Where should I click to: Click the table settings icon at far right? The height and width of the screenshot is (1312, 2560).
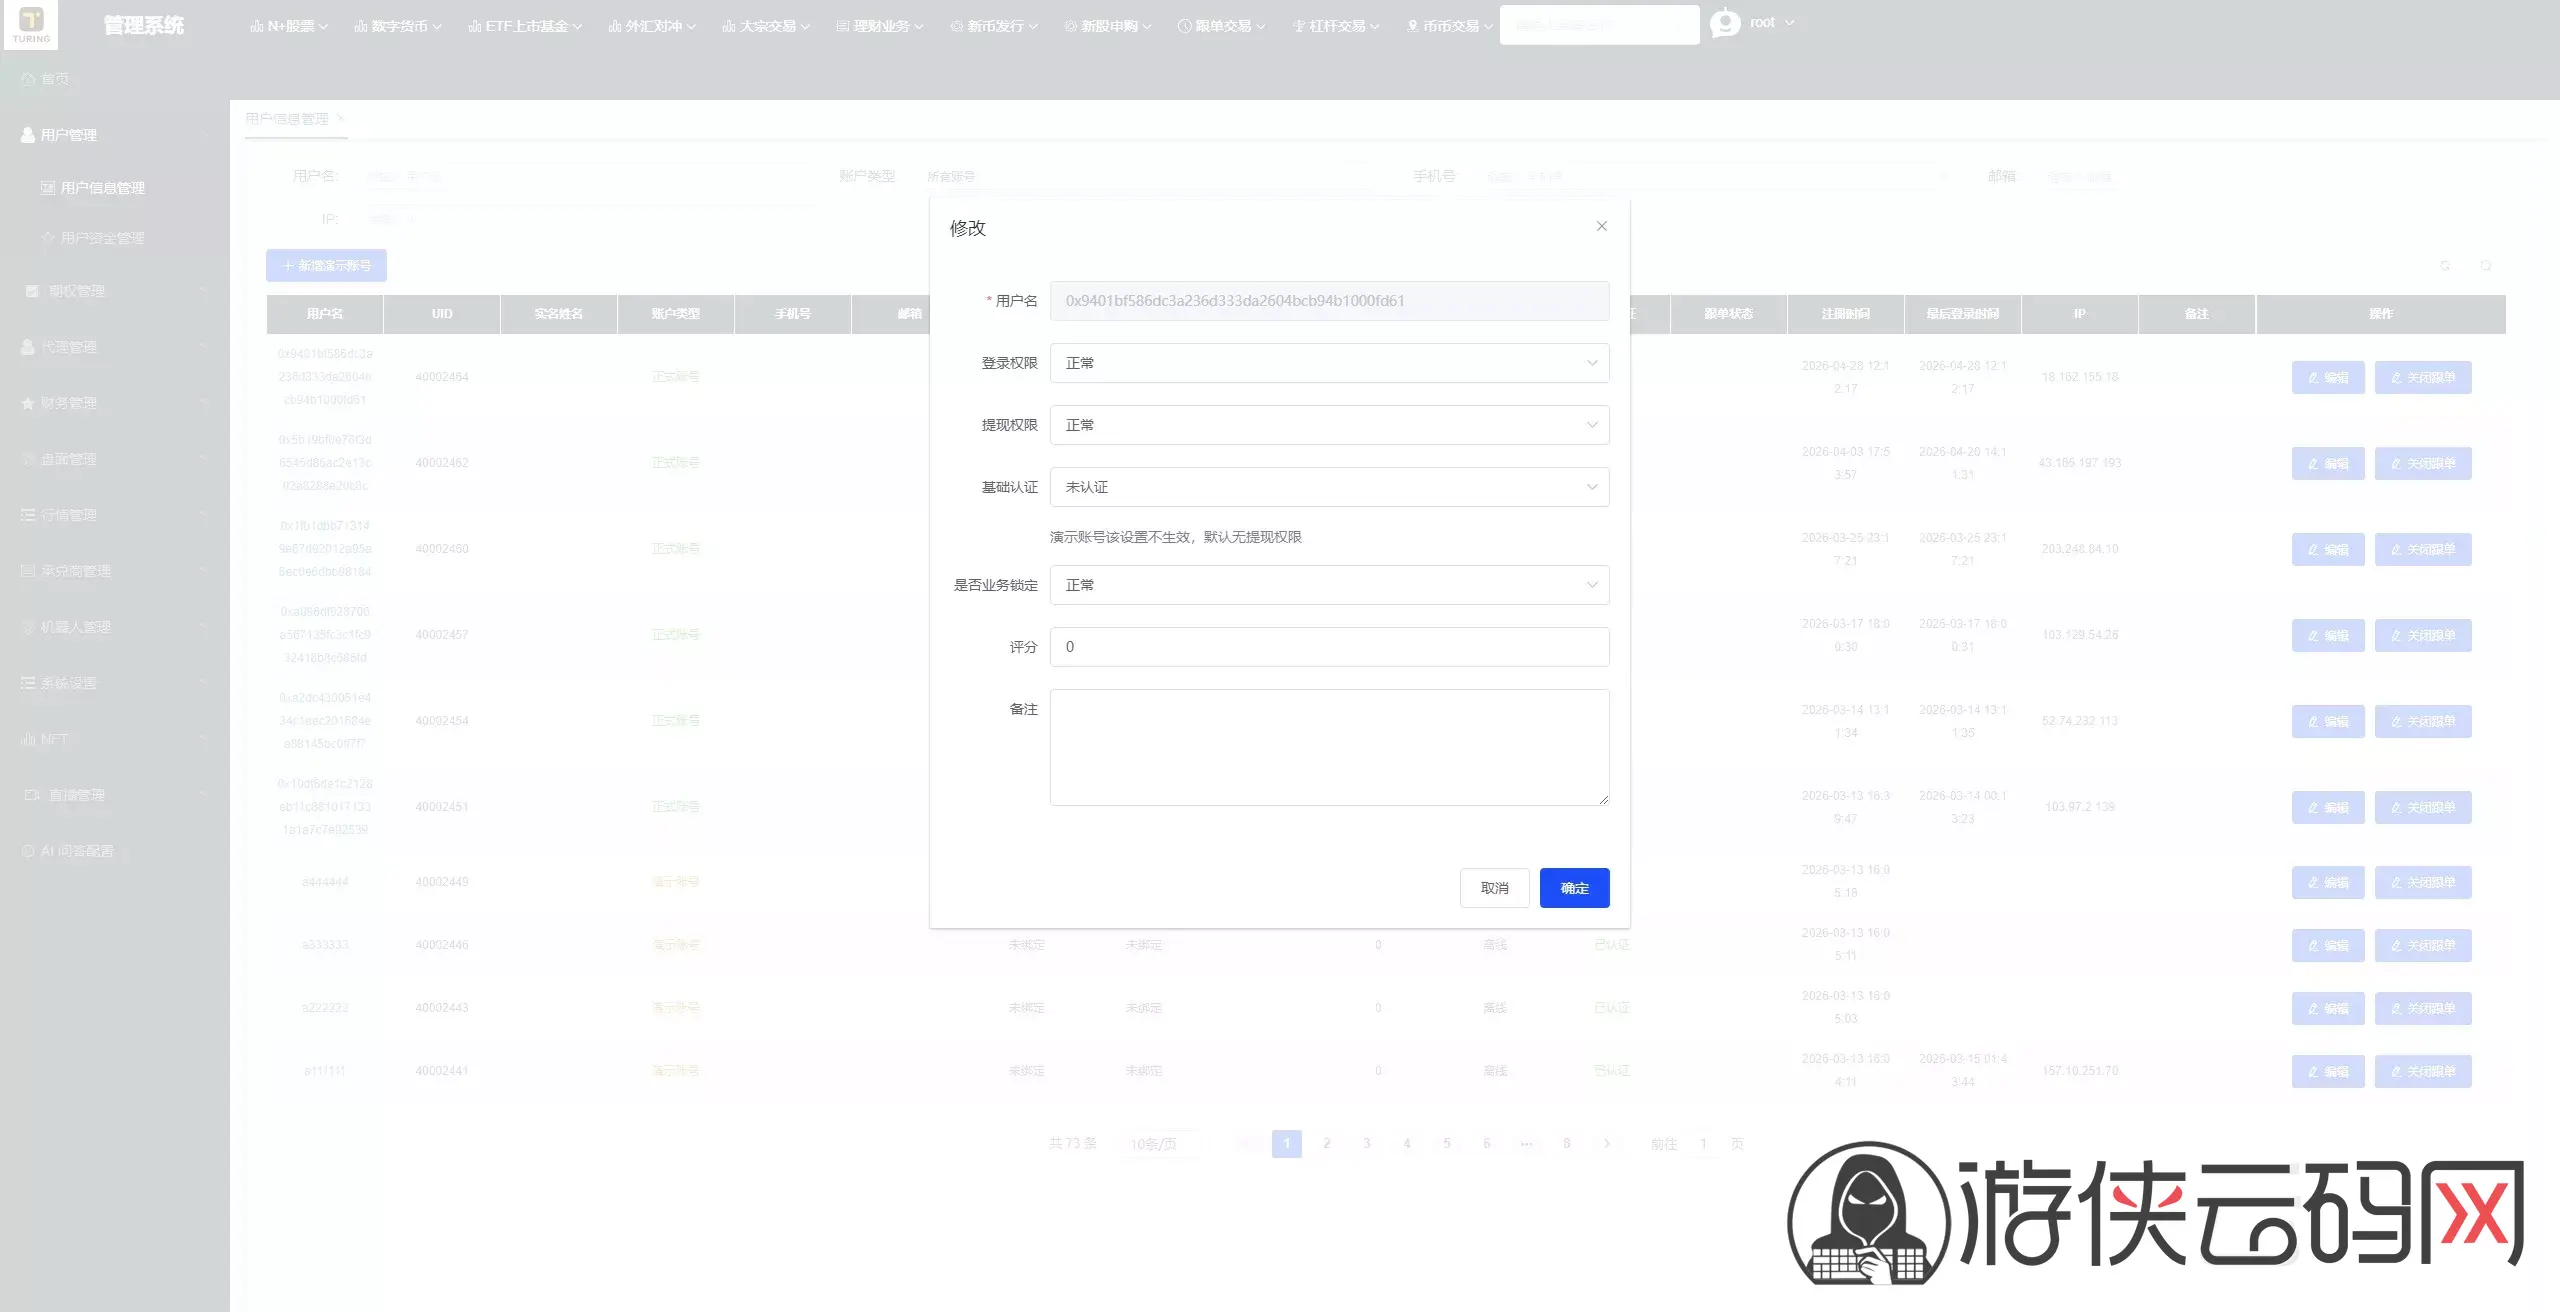2485,266
